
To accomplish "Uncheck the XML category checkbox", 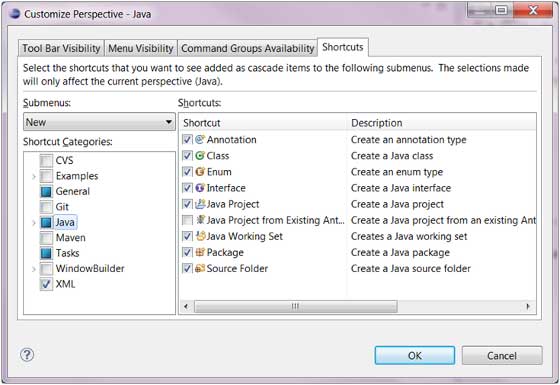I will coord(46,284).
